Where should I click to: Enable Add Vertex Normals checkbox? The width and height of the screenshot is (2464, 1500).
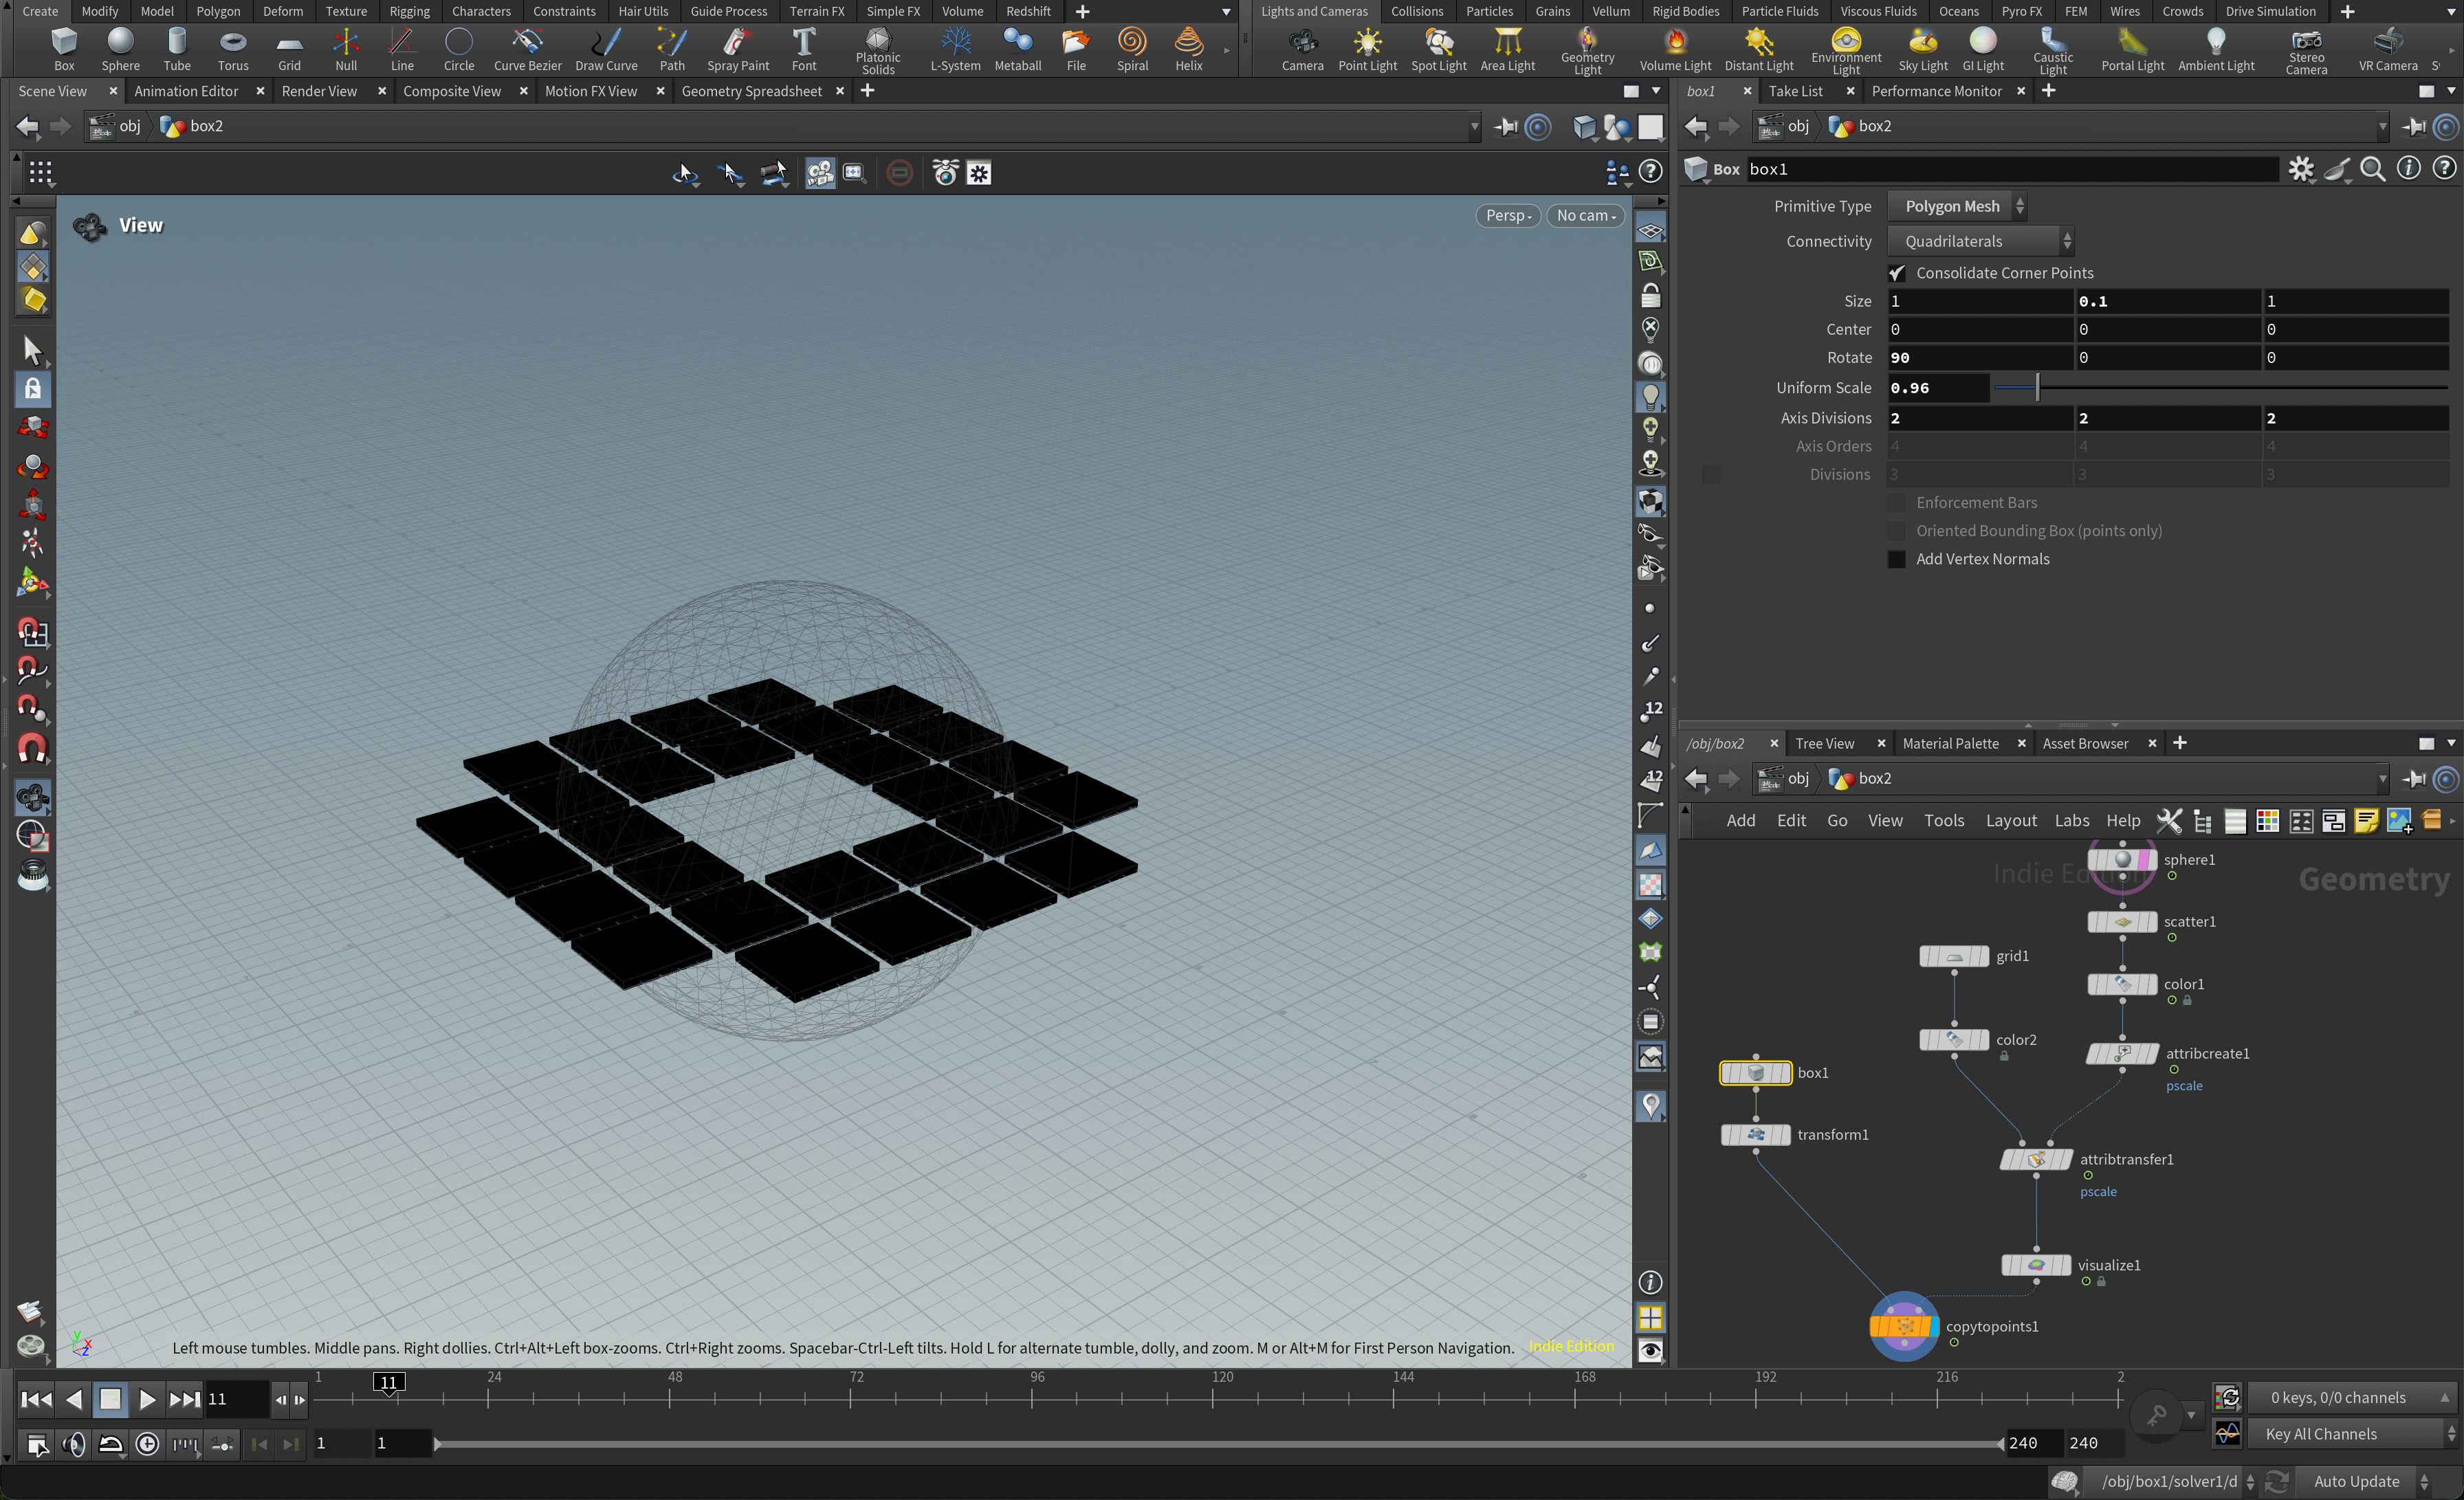(1896, 559)
